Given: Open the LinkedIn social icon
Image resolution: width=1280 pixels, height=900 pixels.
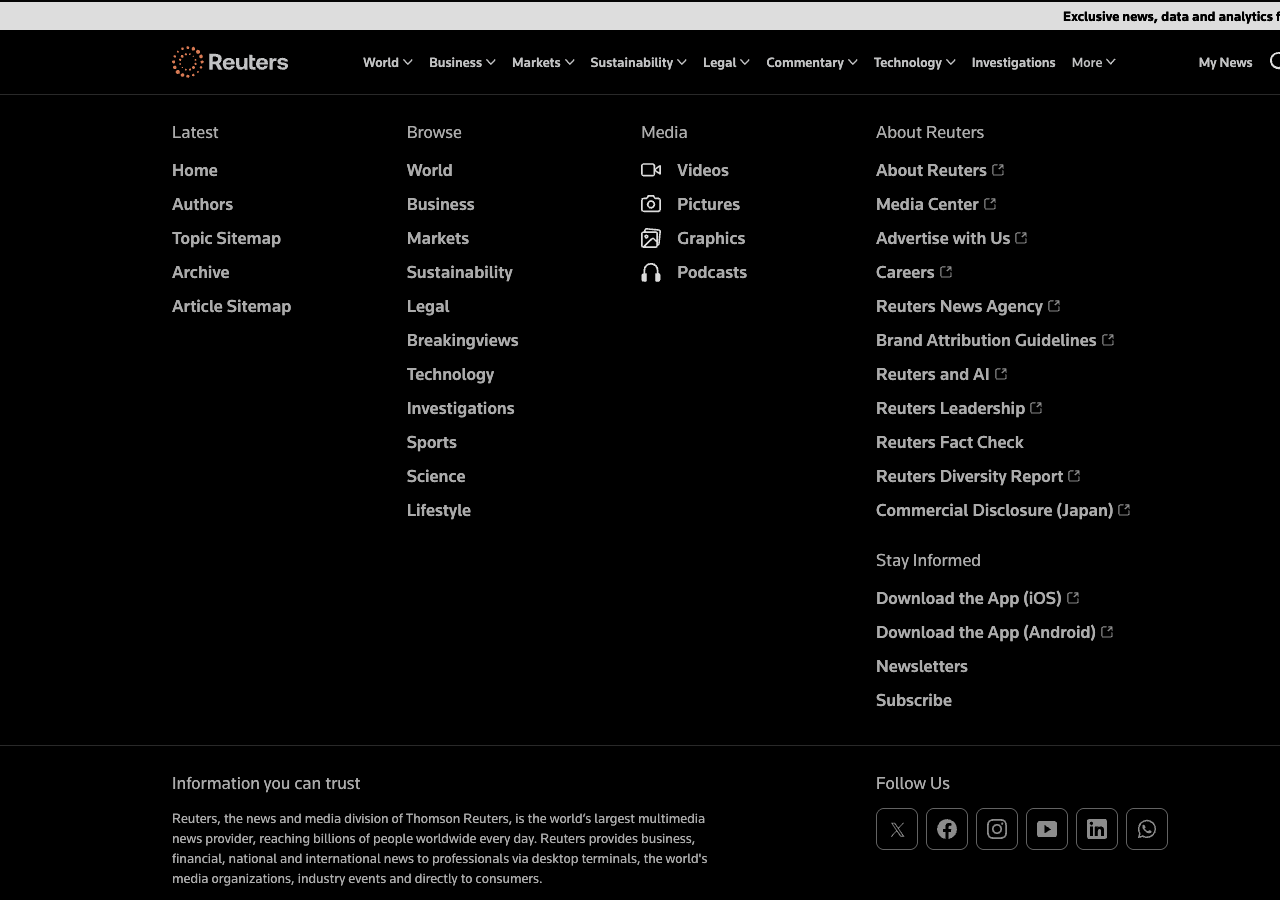Looking at the screenshot, I should tap(1097, 829).
